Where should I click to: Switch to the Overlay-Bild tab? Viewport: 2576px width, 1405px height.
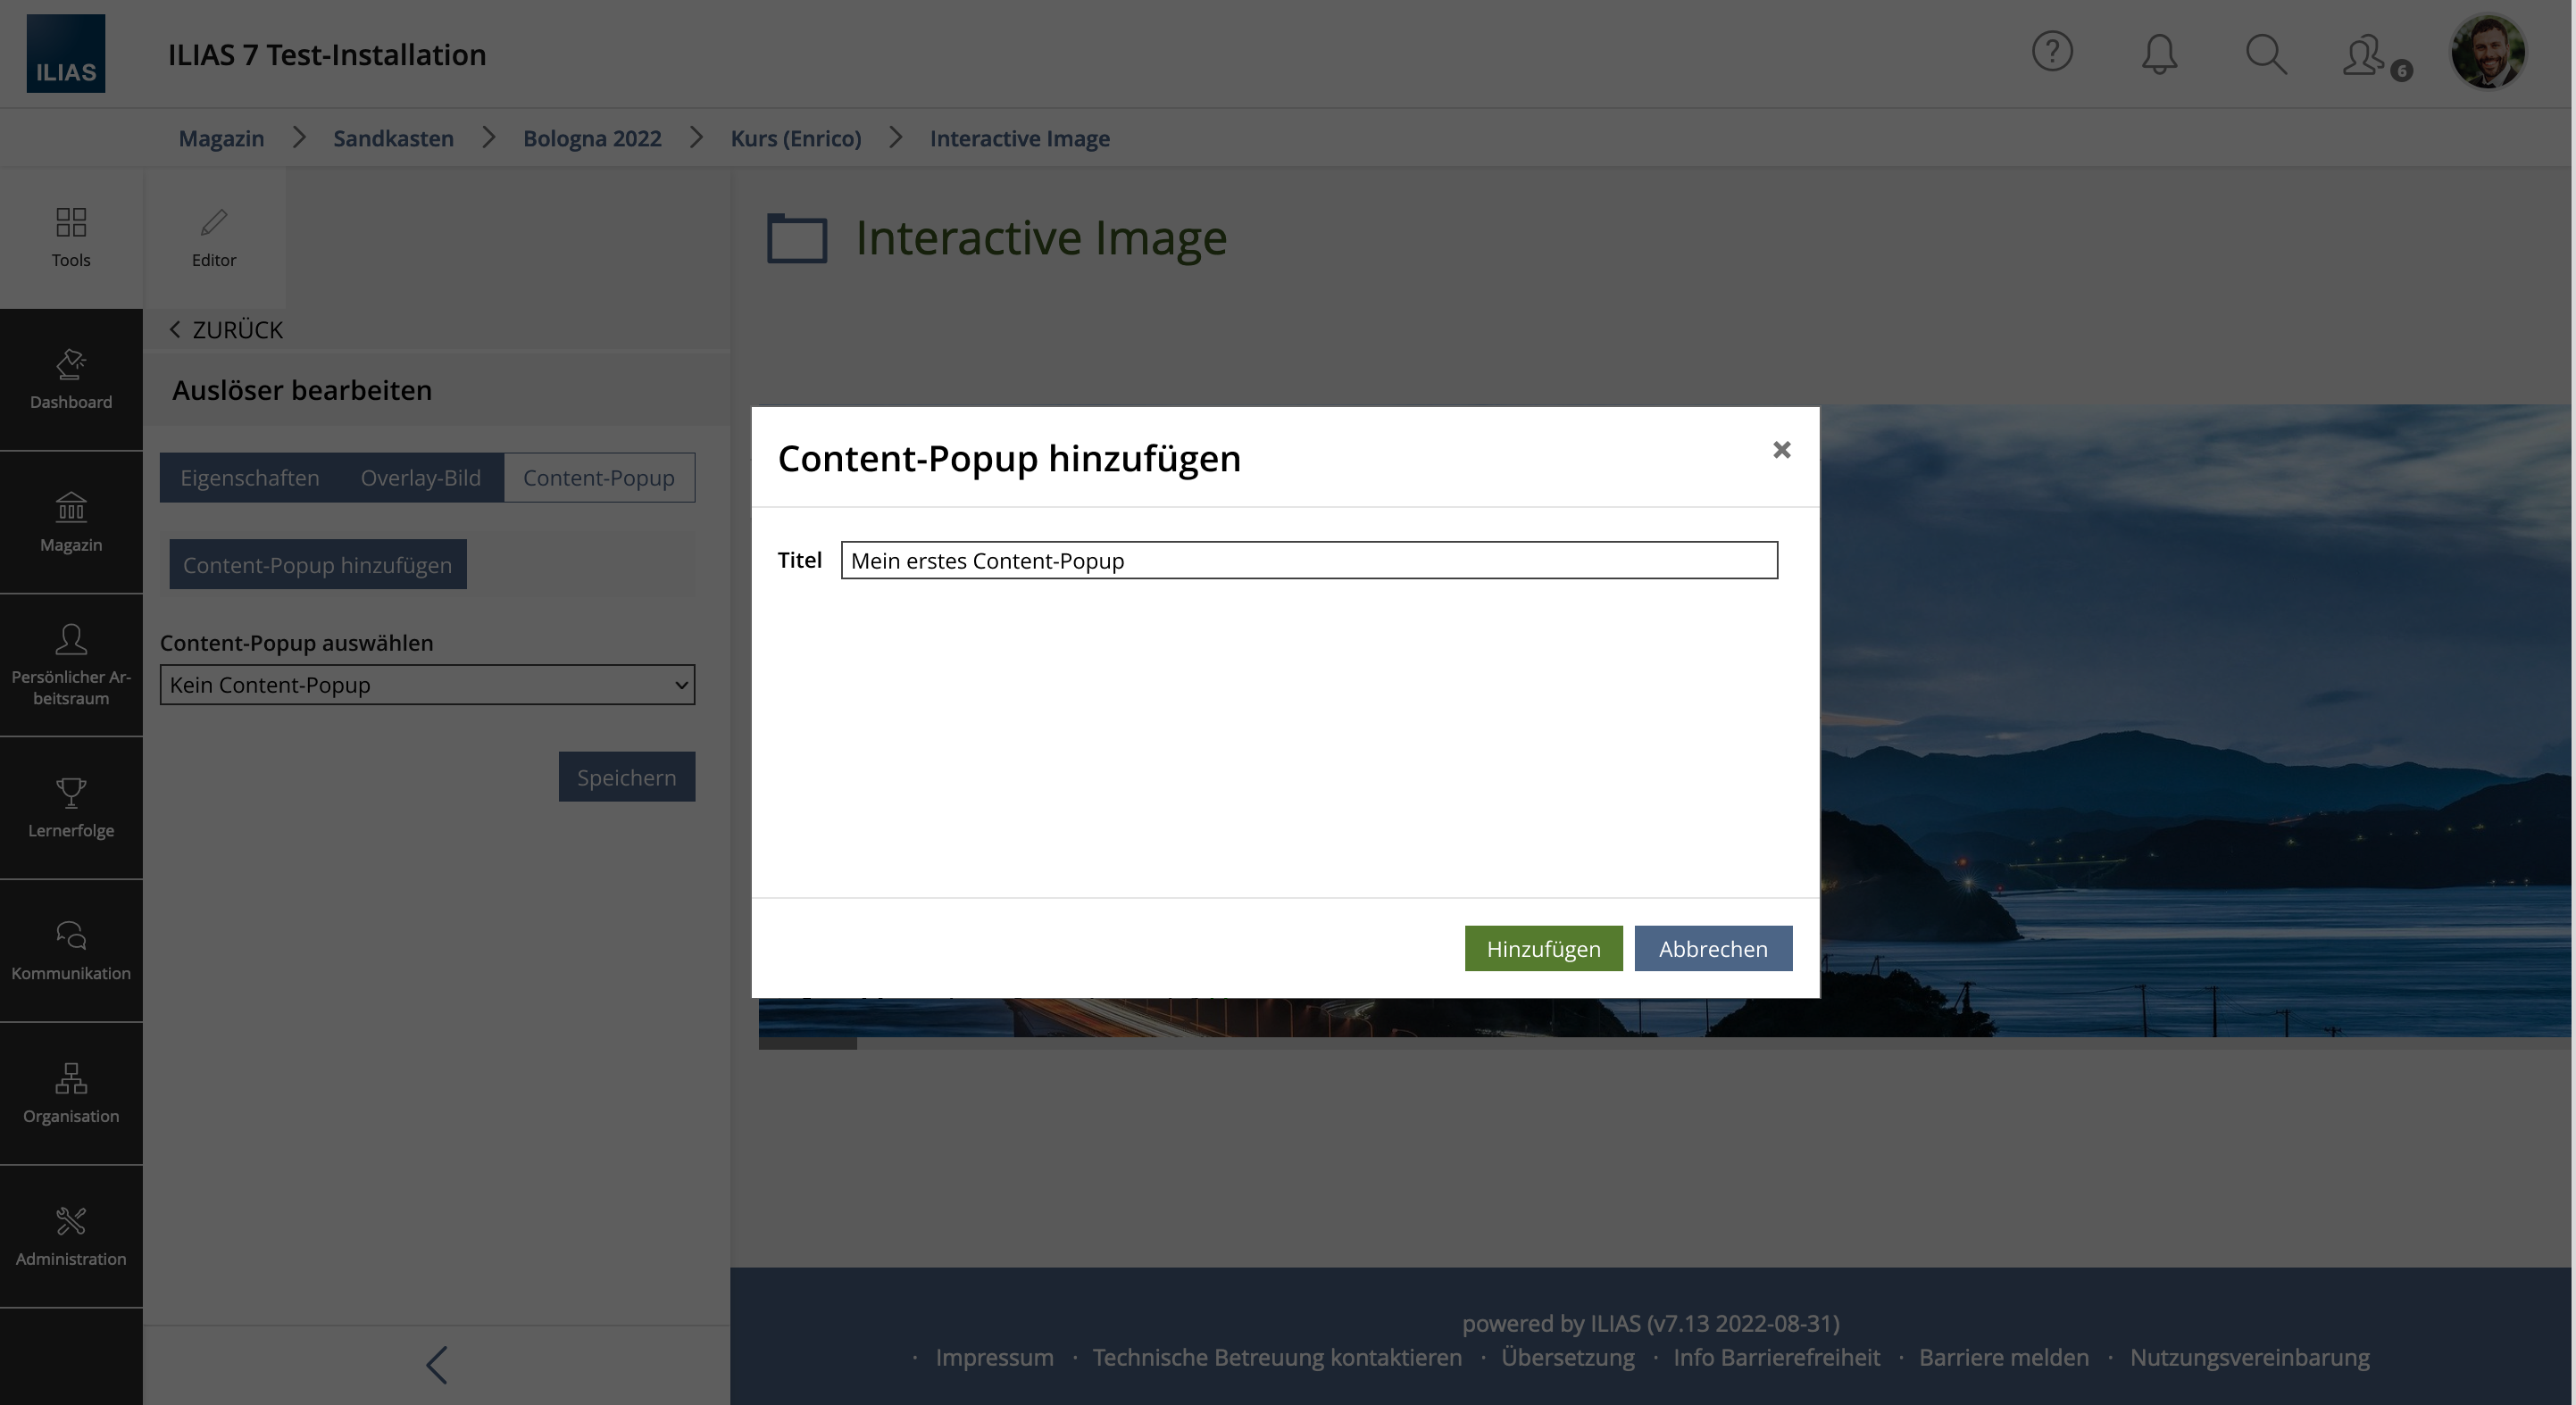(x=420, y=478)
